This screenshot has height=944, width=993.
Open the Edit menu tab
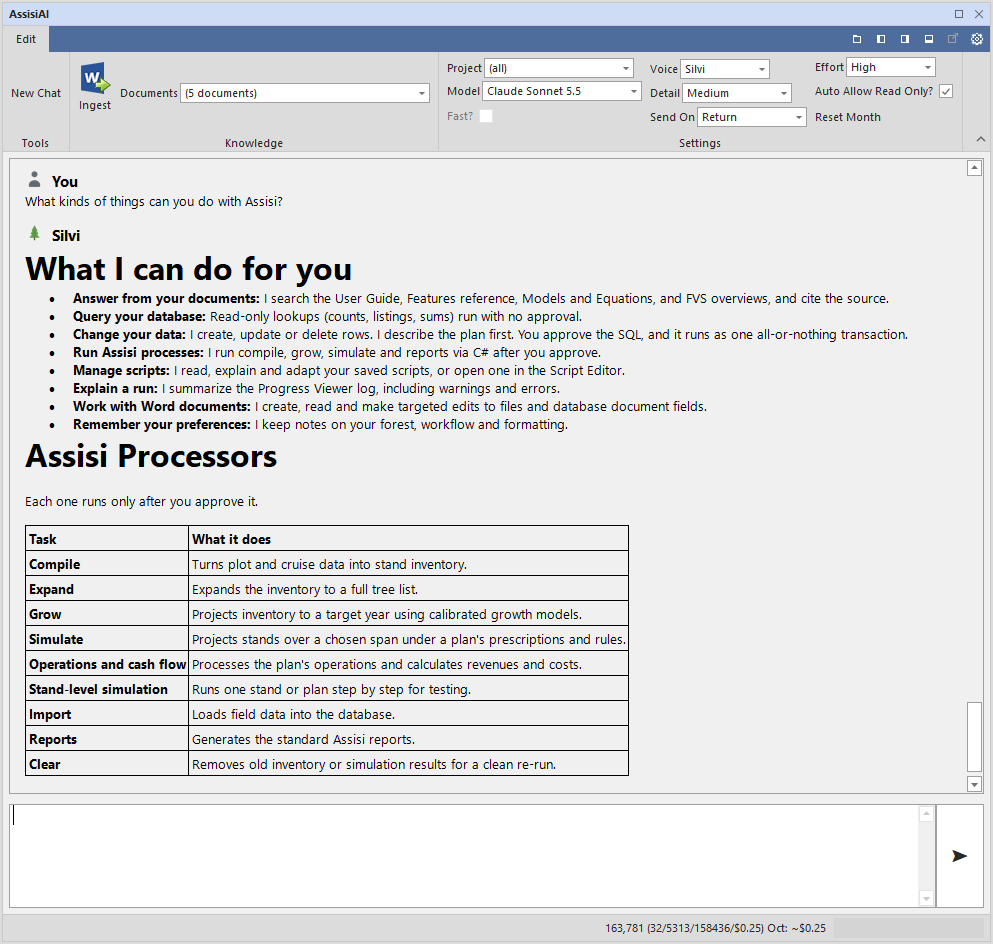(x=26, y=39)
